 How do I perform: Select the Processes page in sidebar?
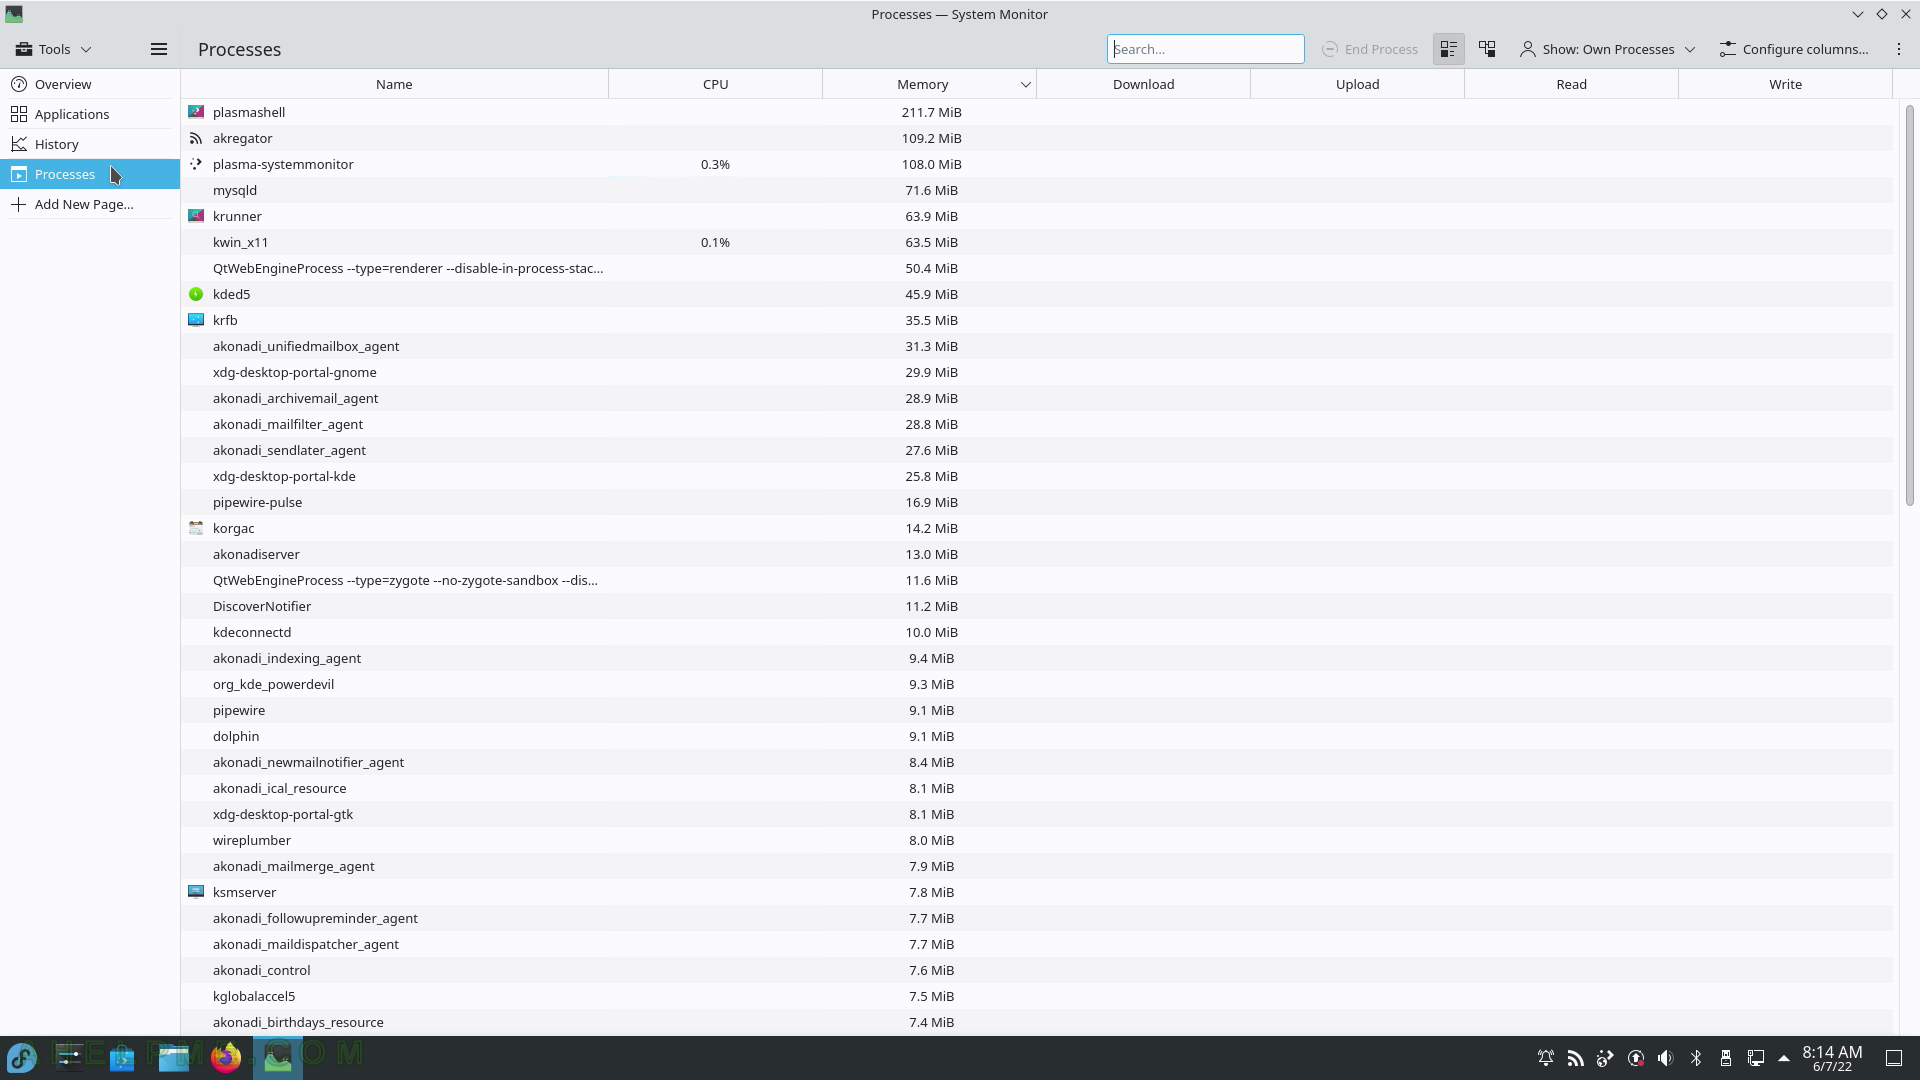point(90,174)
